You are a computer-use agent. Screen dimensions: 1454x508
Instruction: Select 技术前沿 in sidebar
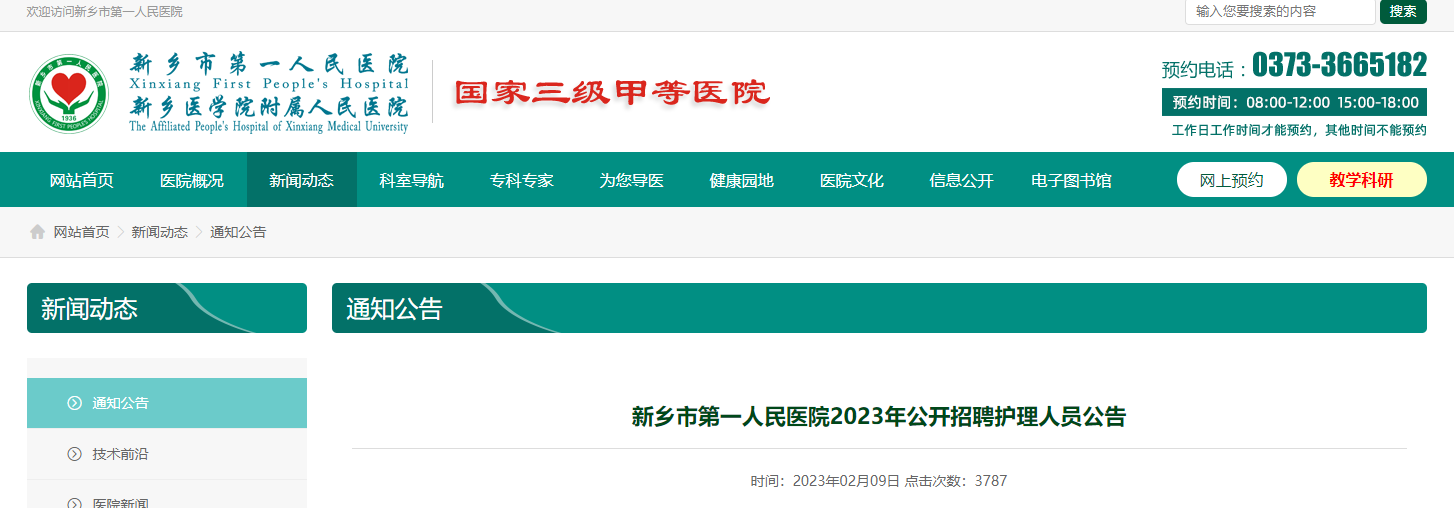(x=167, y=454)
